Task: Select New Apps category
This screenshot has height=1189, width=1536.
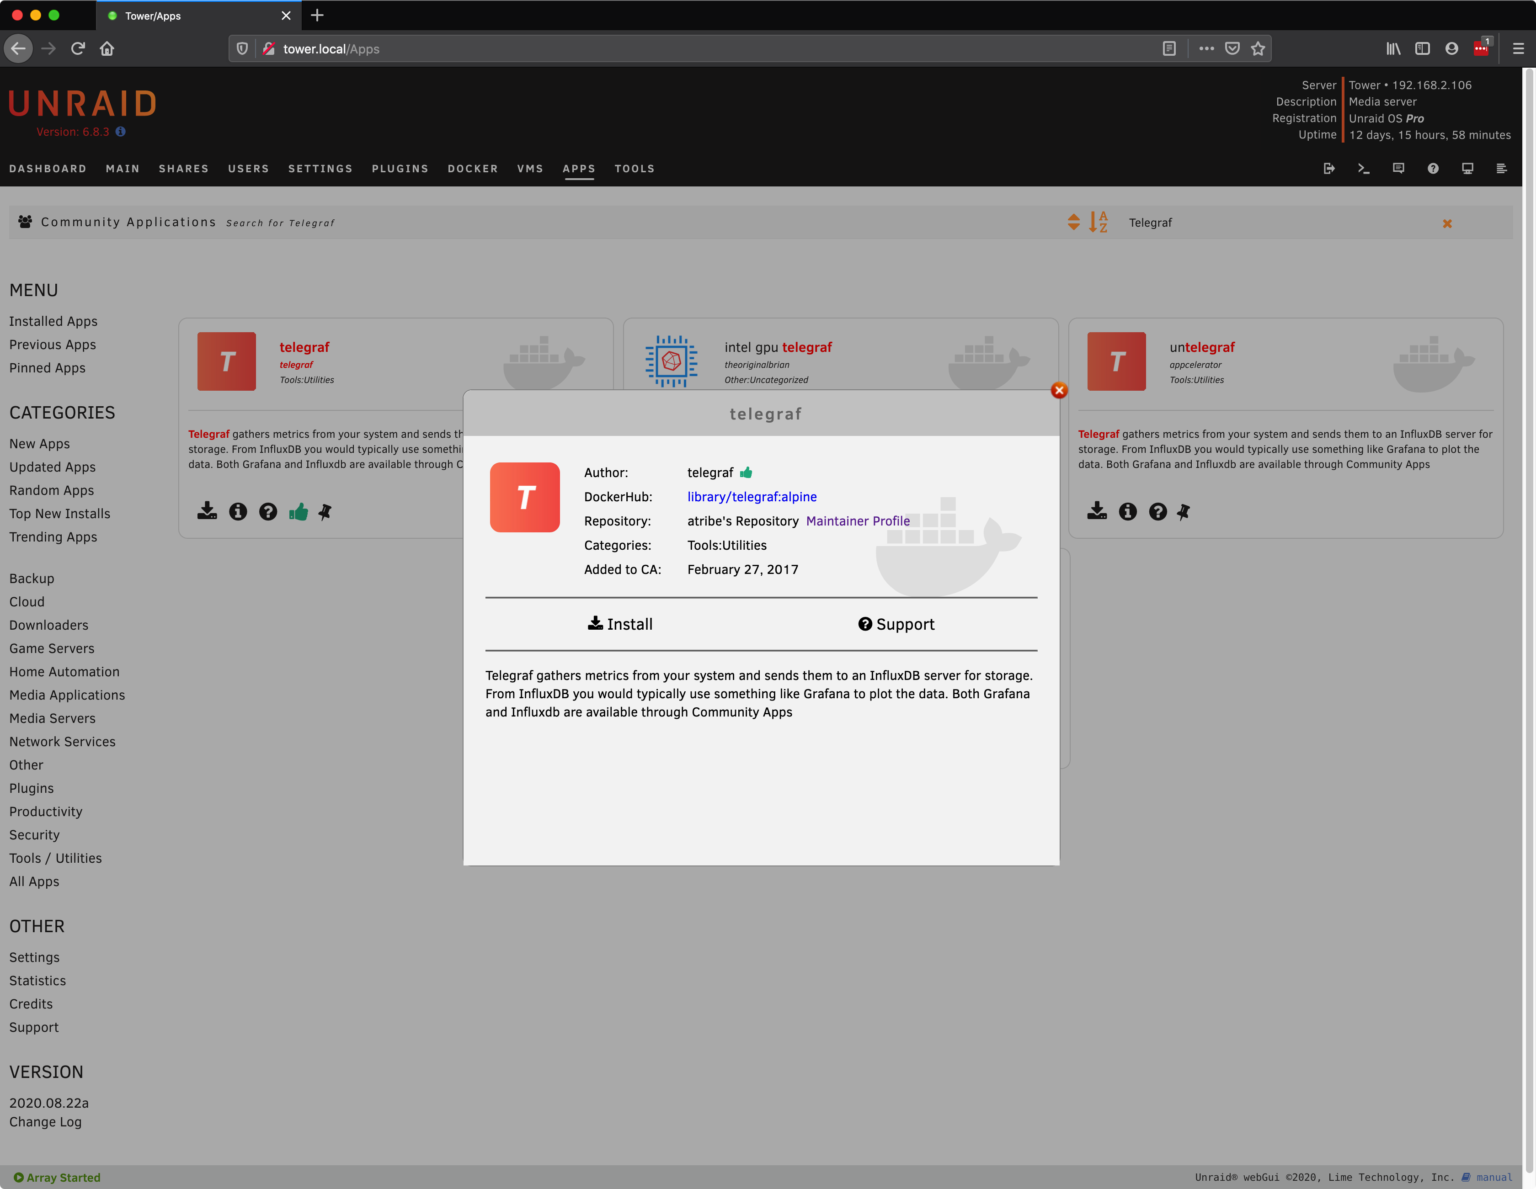Action: coord(40,444)
